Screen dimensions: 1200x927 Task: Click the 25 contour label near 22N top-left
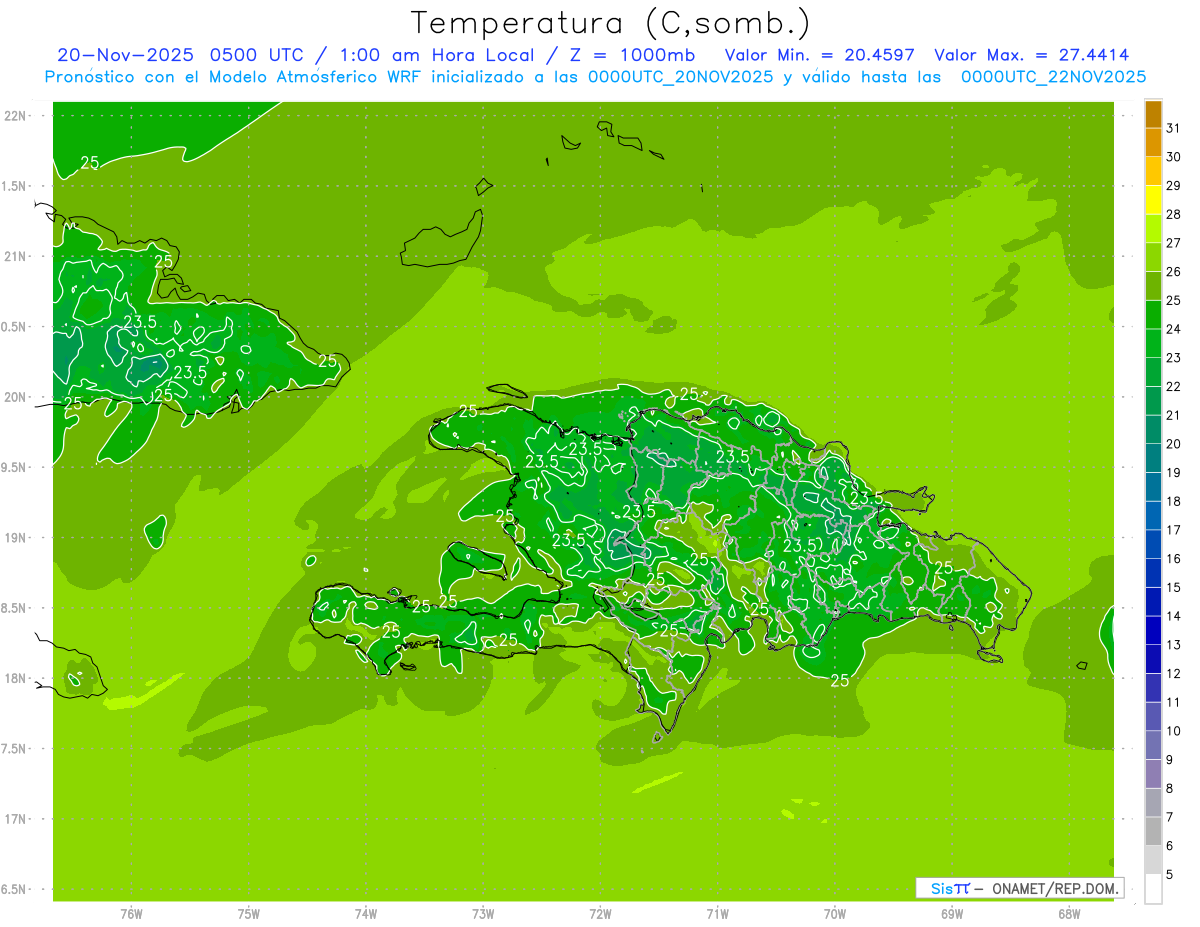[x=89, y=162]
